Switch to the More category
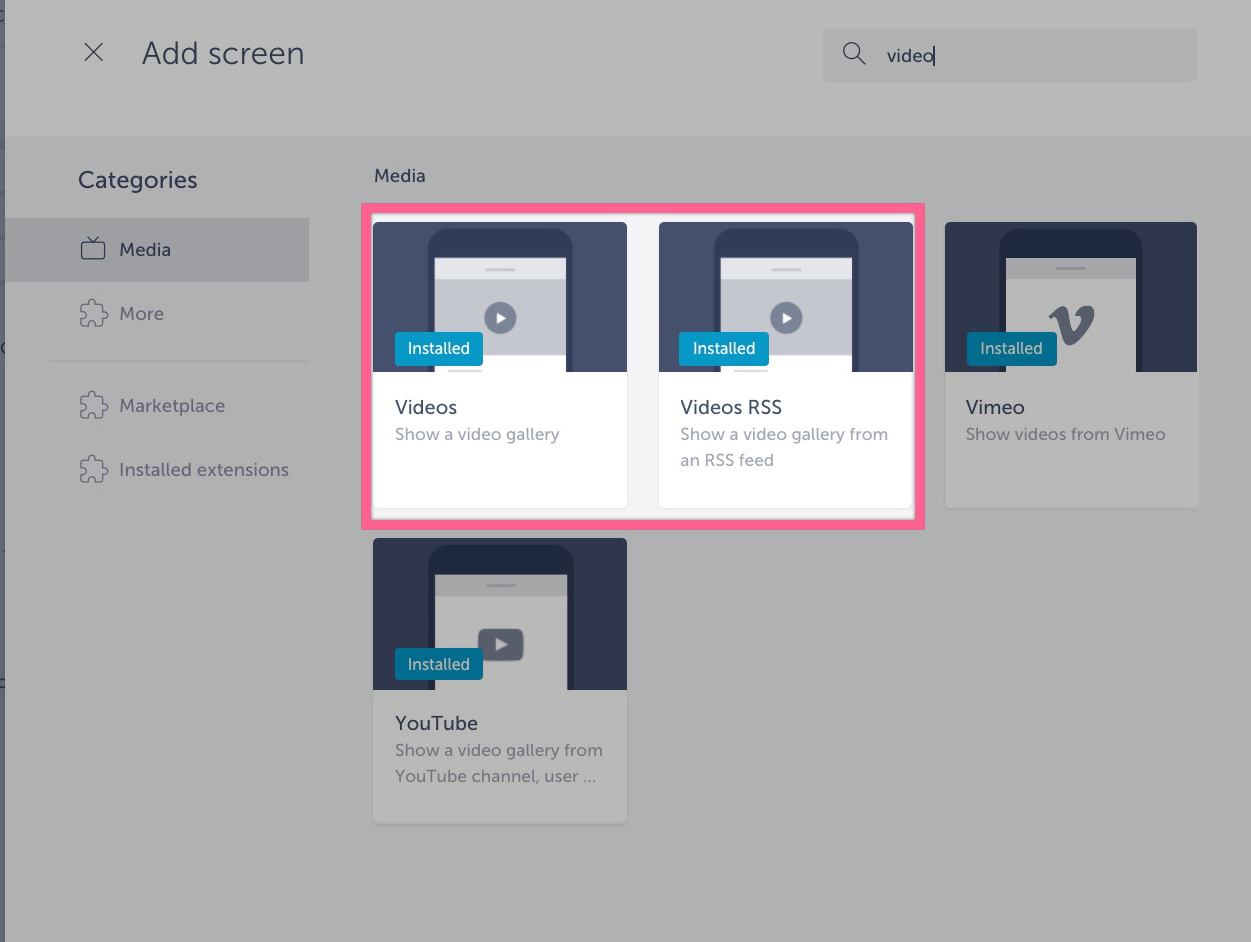This screenshot has height=942, width=1251. pos(141,313)
